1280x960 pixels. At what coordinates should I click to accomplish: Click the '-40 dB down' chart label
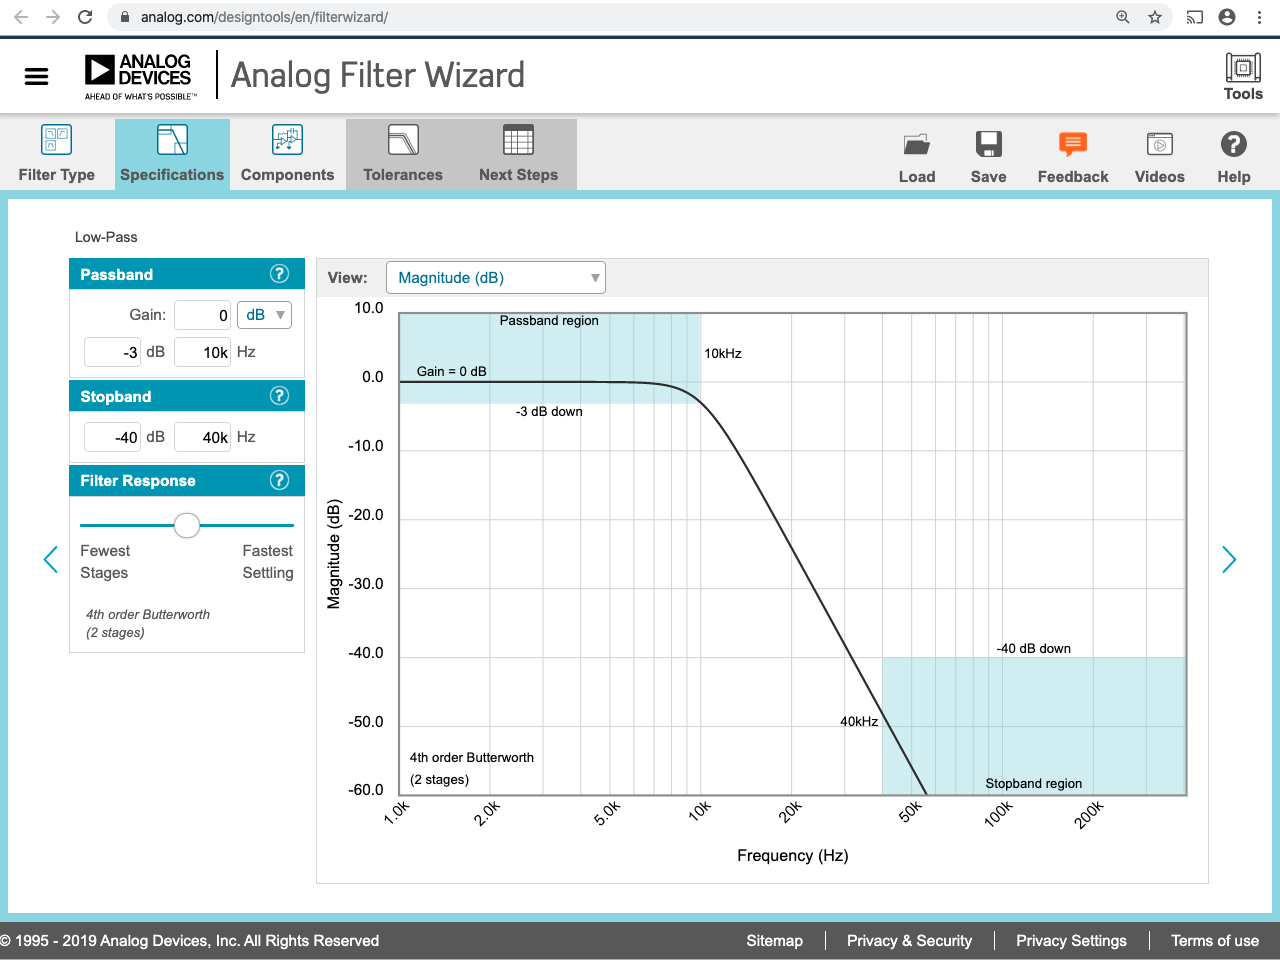click(1034, 649)
